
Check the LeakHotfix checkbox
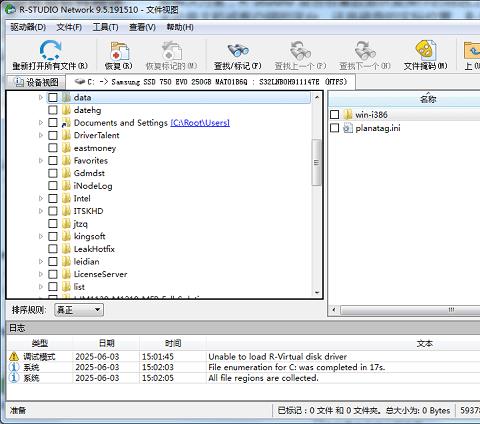click(53, 249)
